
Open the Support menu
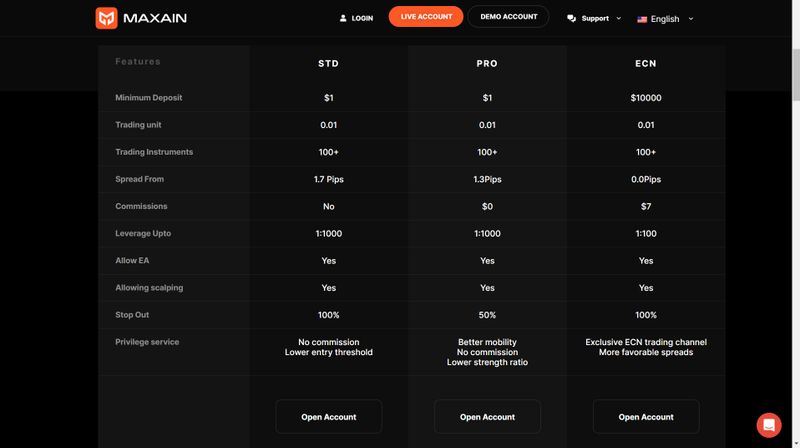click(594, 18)
